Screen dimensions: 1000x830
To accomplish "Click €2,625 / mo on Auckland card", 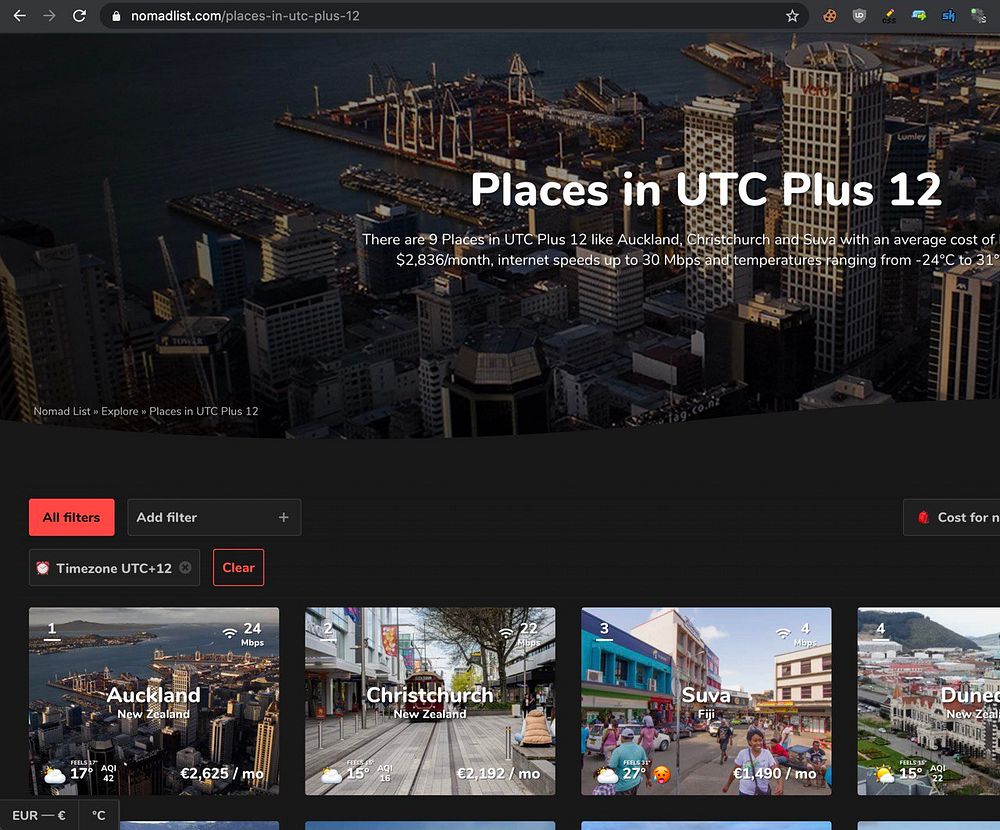I will pyautogui.click(x=222, y=774).
